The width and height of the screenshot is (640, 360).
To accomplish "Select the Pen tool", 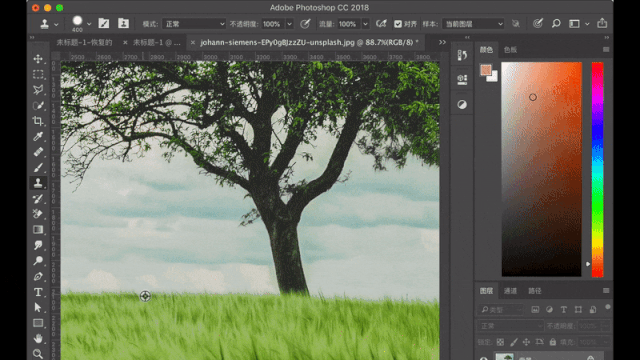I will click(38, 276).
